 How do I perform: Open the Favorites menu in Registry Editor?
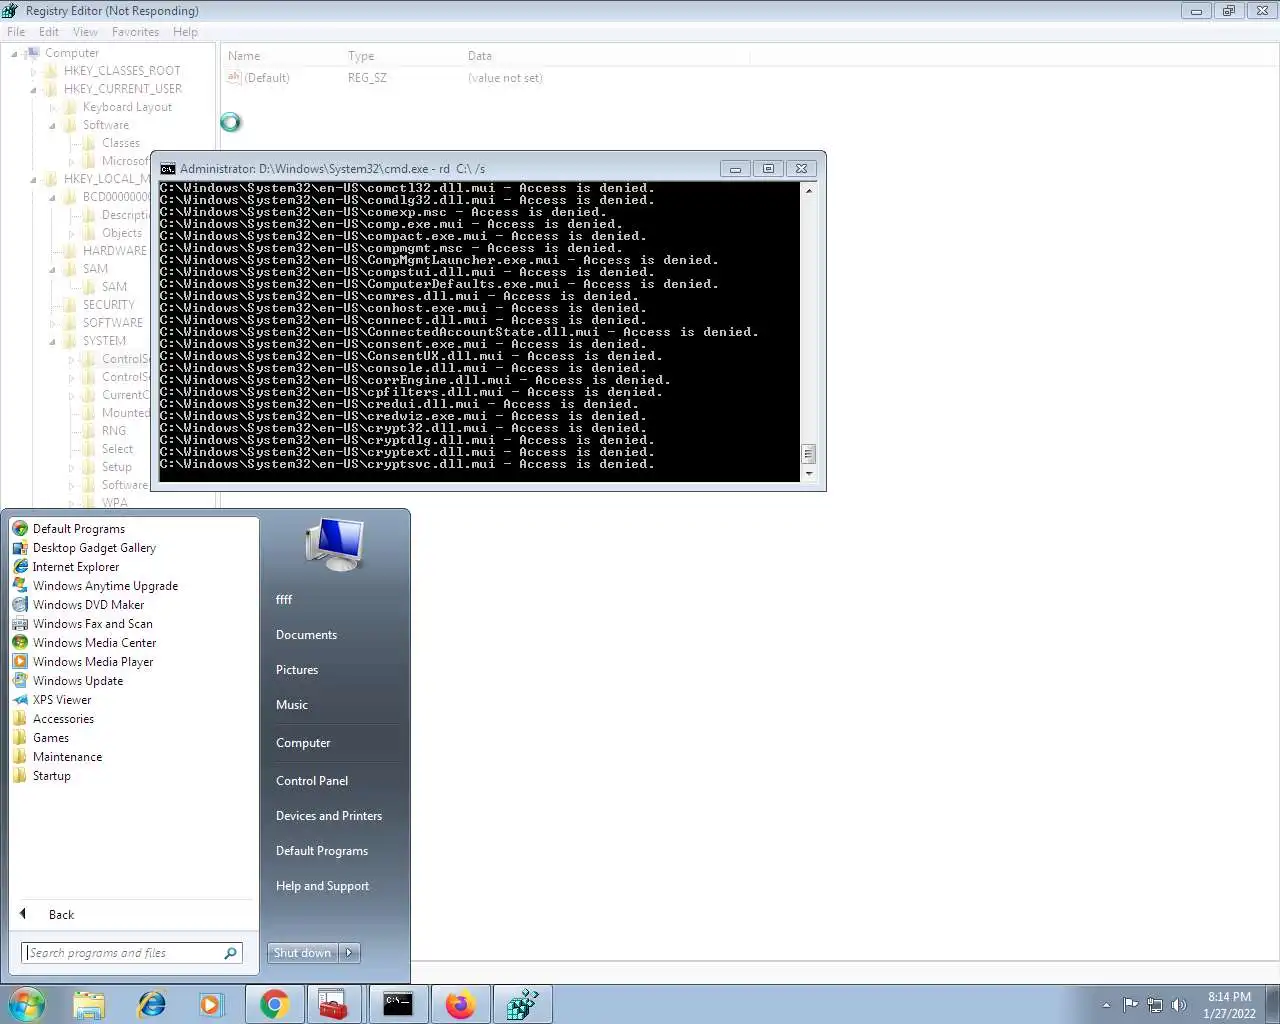pyautogui.click(x=136, y=32)
